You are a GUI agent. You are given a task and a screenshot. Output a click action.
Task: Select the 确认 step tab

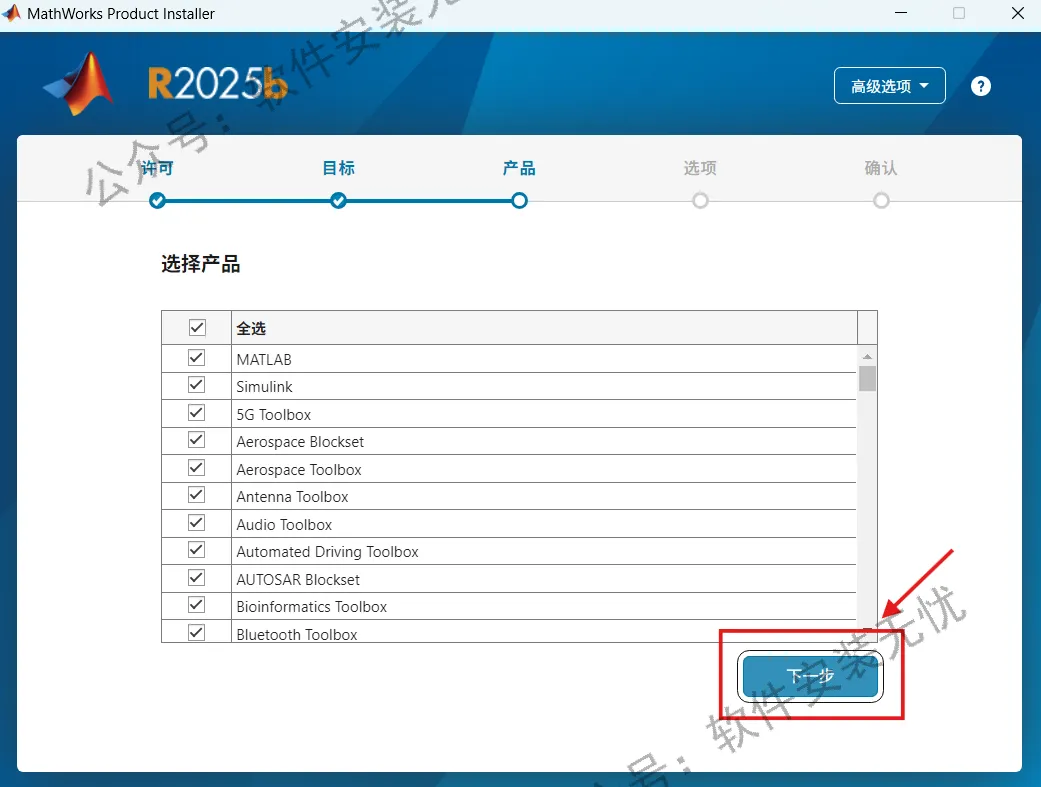[881, 168]
